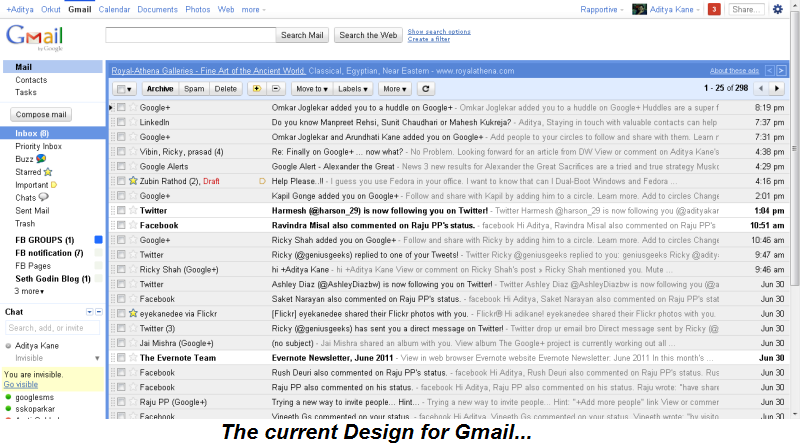Screen dimensions: 800x443
Task: Star the Google Alerts message
Action: (x=133, y=166)
